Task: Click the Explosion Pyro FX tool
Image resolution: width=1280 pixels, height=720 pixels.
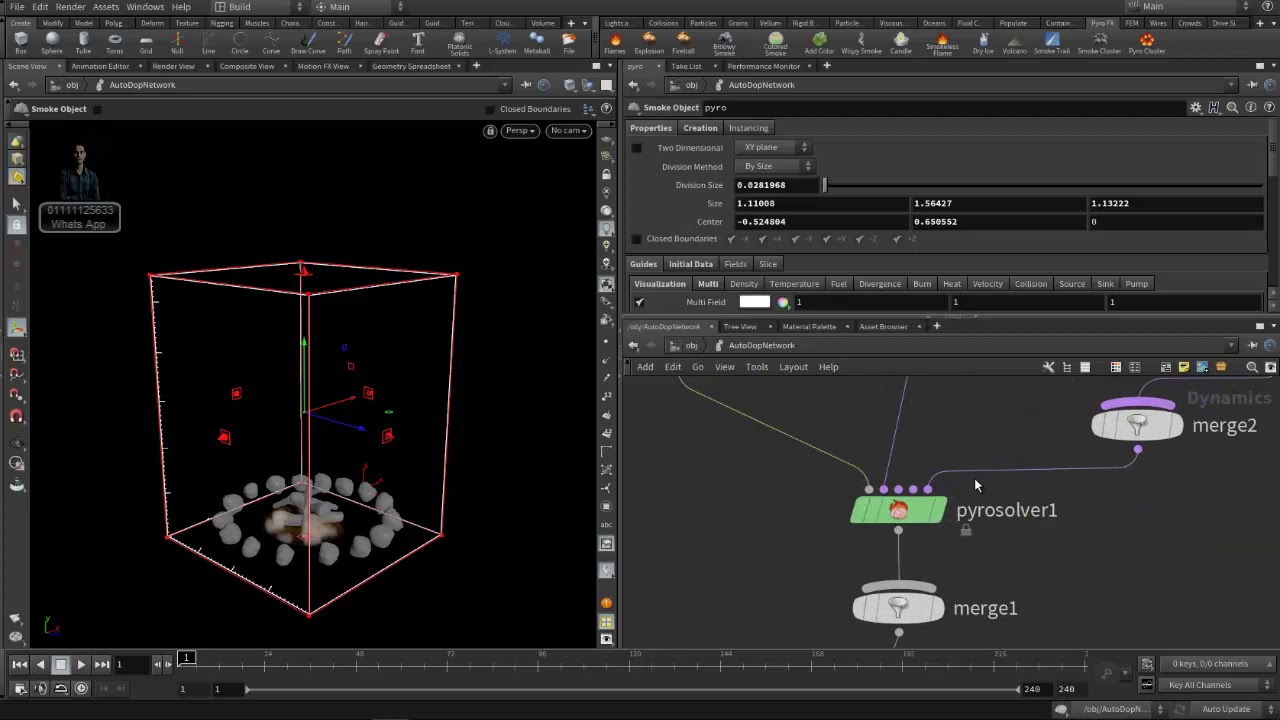Action: [x=649, y=43]
